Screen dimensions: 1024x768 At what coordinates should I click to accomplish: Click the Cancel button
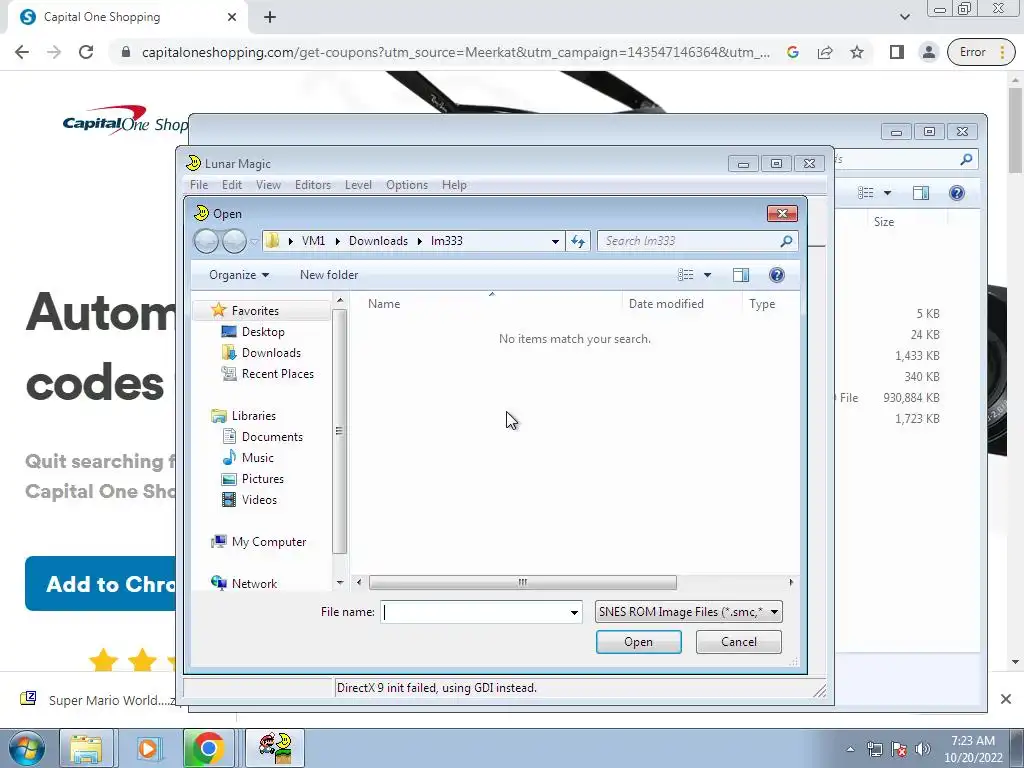tap(739, 642)
